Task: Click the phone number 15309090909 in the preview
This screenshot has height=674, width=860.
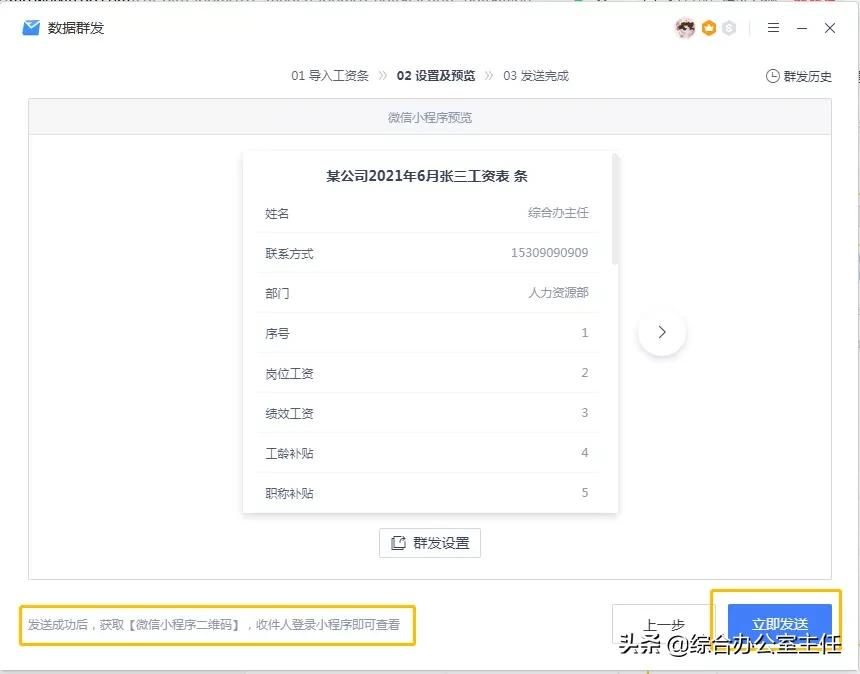Action: (548, 253)
